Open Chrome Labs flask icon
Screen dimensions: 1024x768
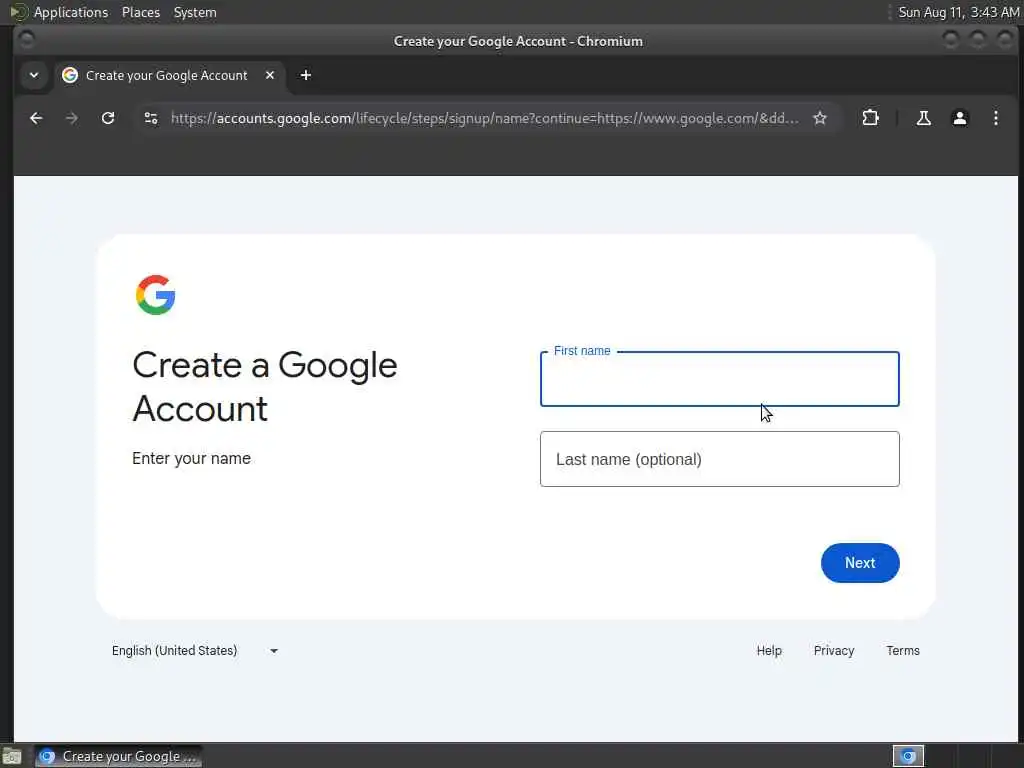[x=923, y=118]
